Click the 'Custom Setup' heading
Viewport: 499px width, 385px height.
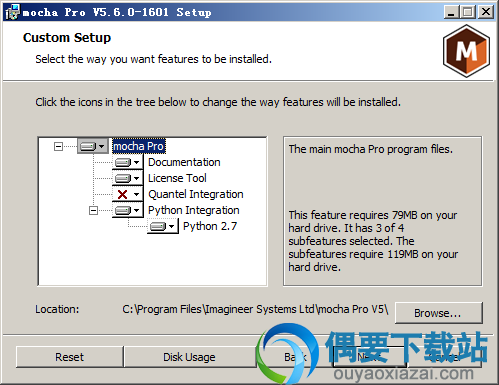tap(67, 38)
